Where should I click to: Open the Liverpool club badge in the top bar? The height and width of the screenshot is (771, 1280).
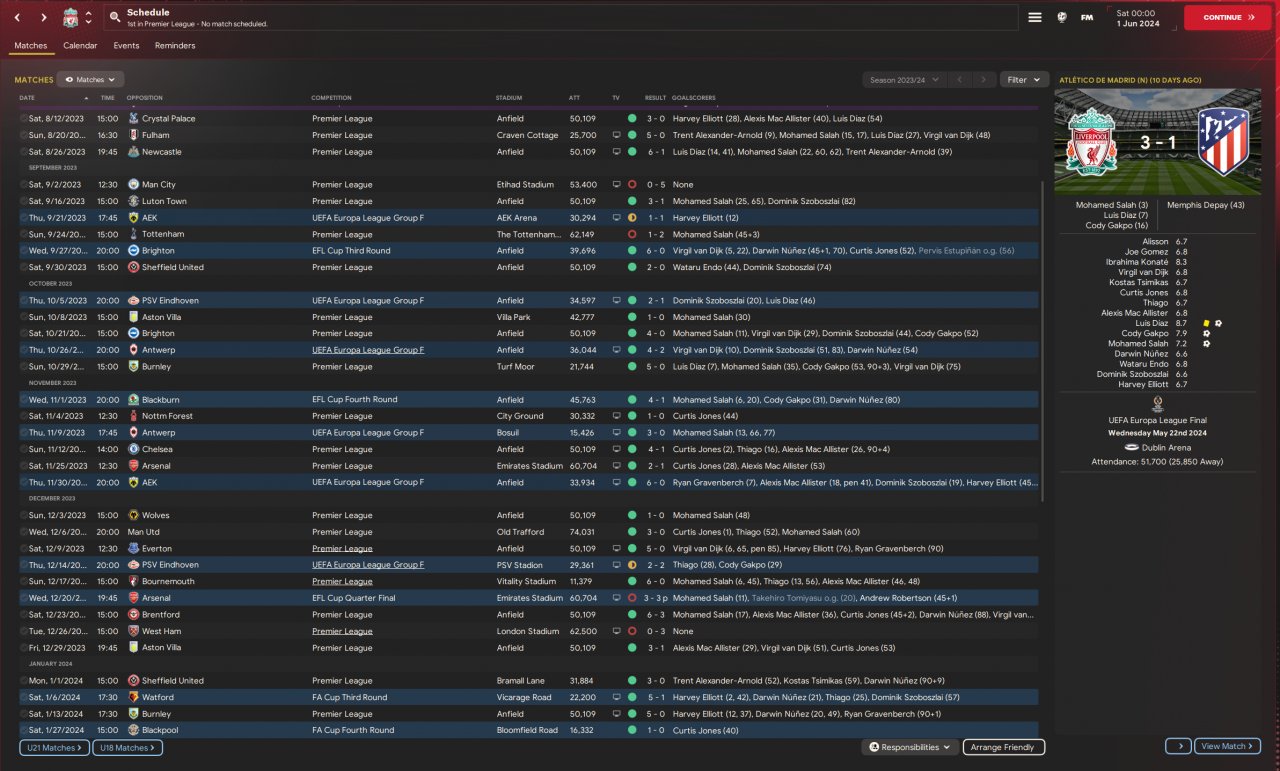tap(70, 18)
